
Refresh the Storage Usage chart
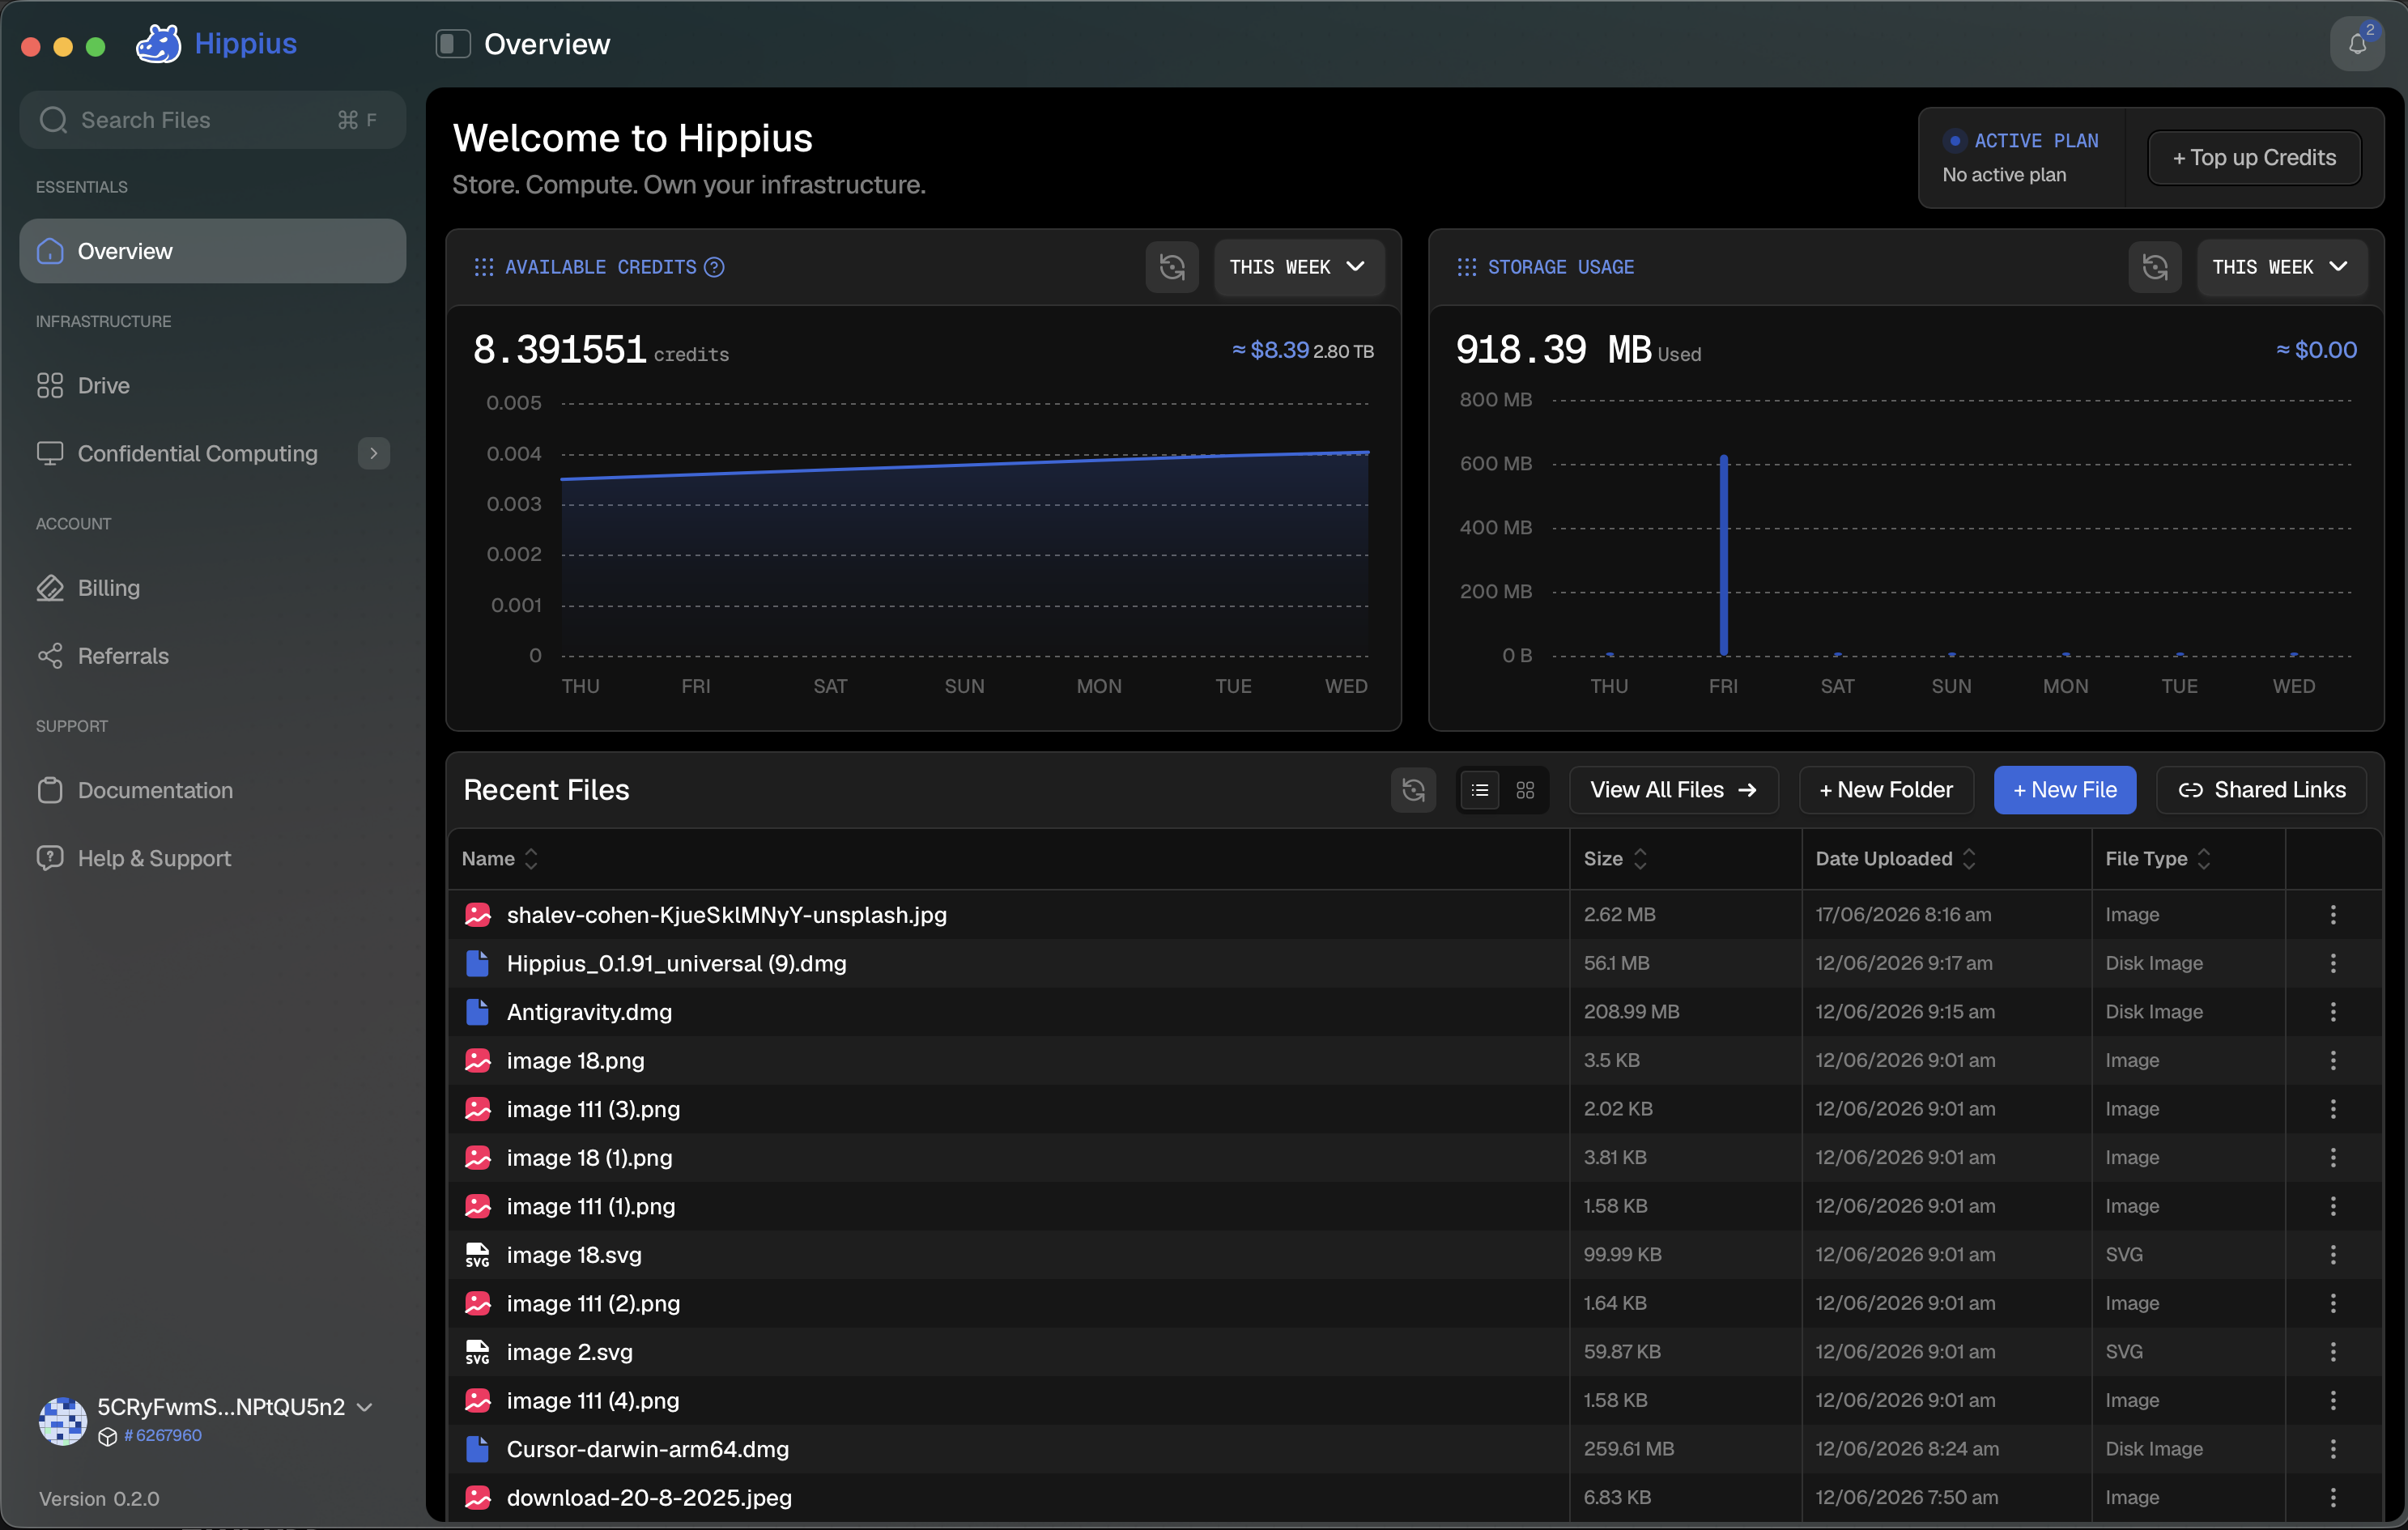[2155, 267]
